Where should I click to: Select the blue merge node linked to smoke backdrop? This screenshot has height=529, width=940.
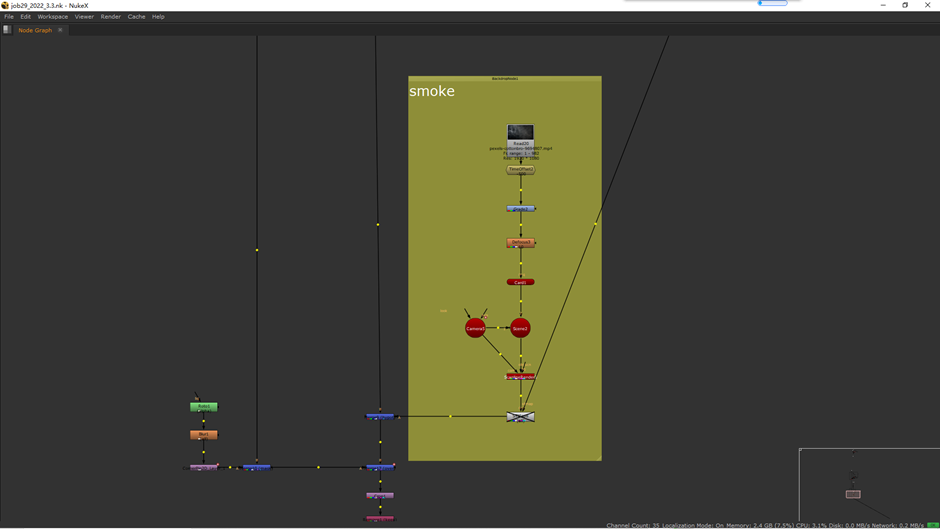[380, 416]
